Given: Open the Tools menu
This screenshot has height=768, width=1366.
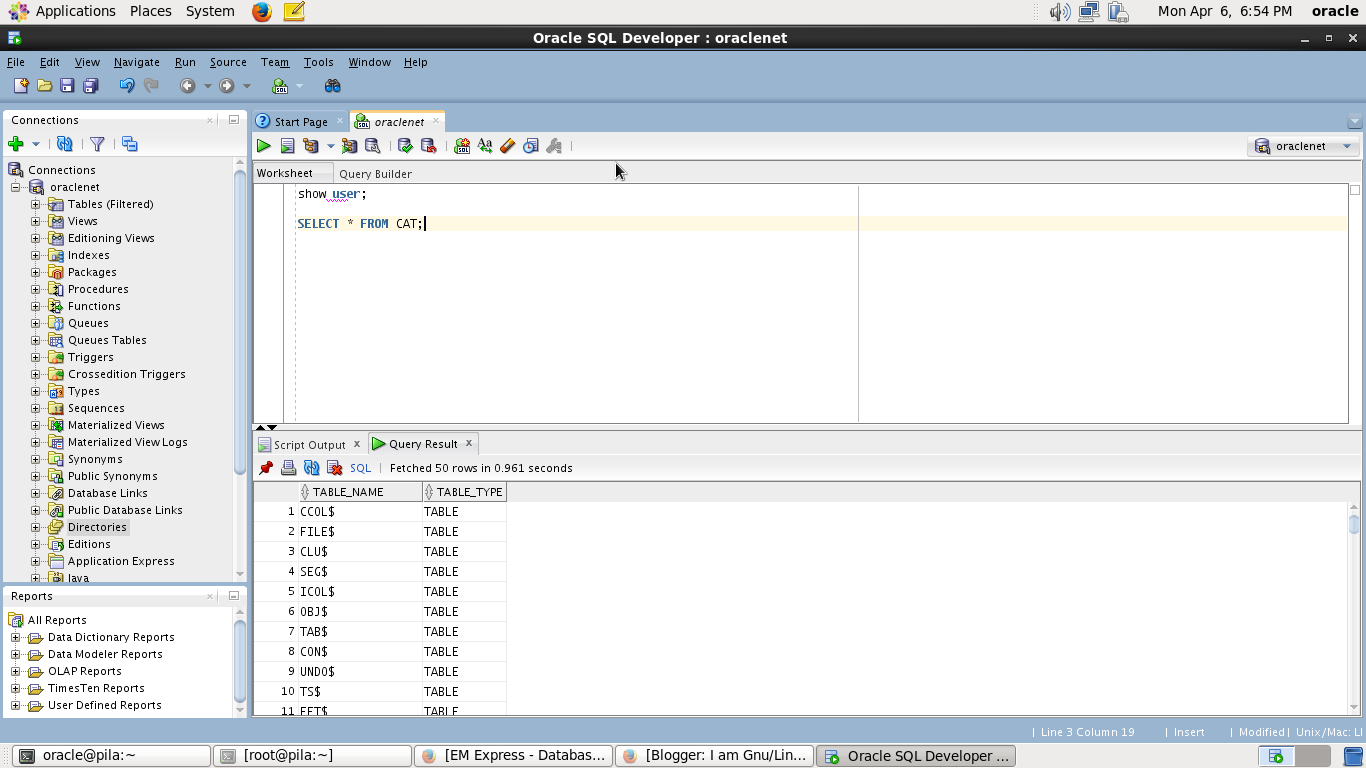Looking at the screenshot, I should (x=319, y=62).
